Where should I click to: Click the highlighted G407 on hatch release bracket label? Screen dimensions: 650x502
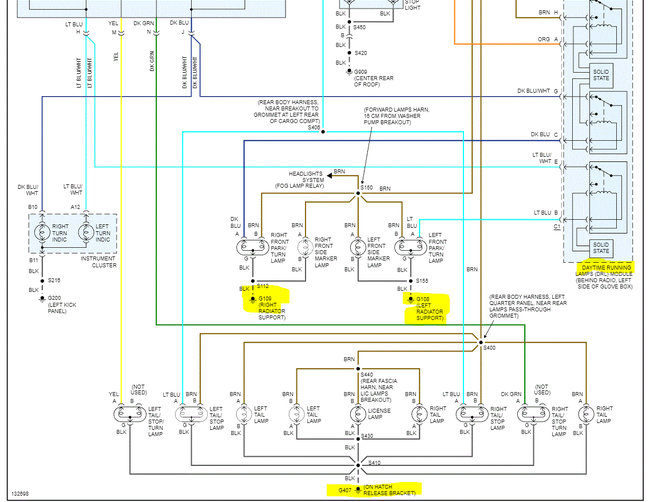pos(377,490)
